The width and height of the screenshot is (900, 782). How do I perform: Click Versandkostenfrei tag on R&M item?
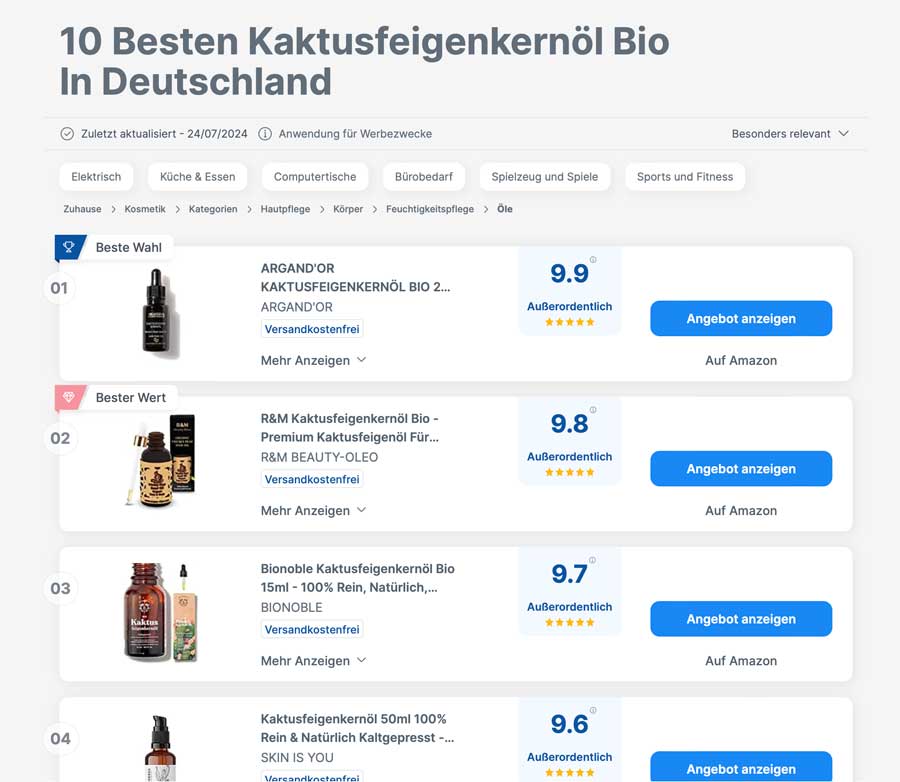[312, 479]
